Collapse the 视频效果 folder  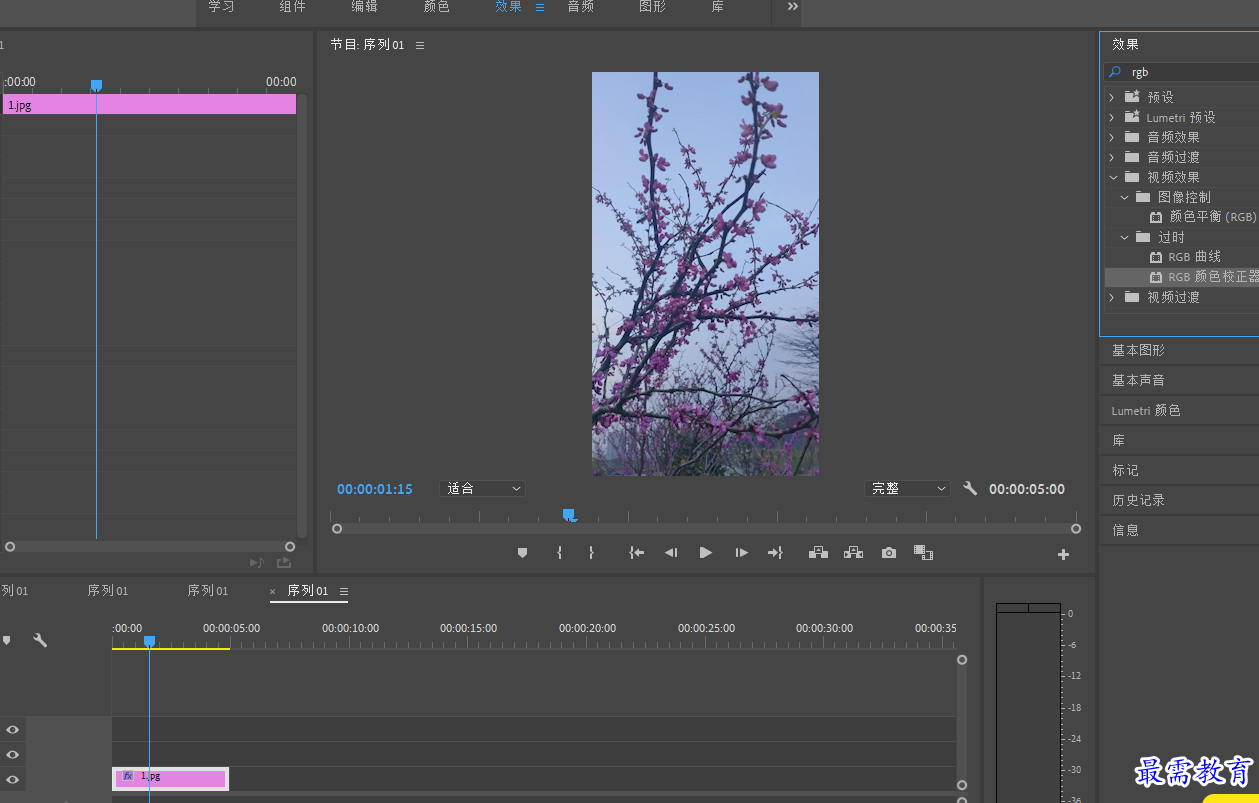pyautogui.click(x=1112, y=177)
